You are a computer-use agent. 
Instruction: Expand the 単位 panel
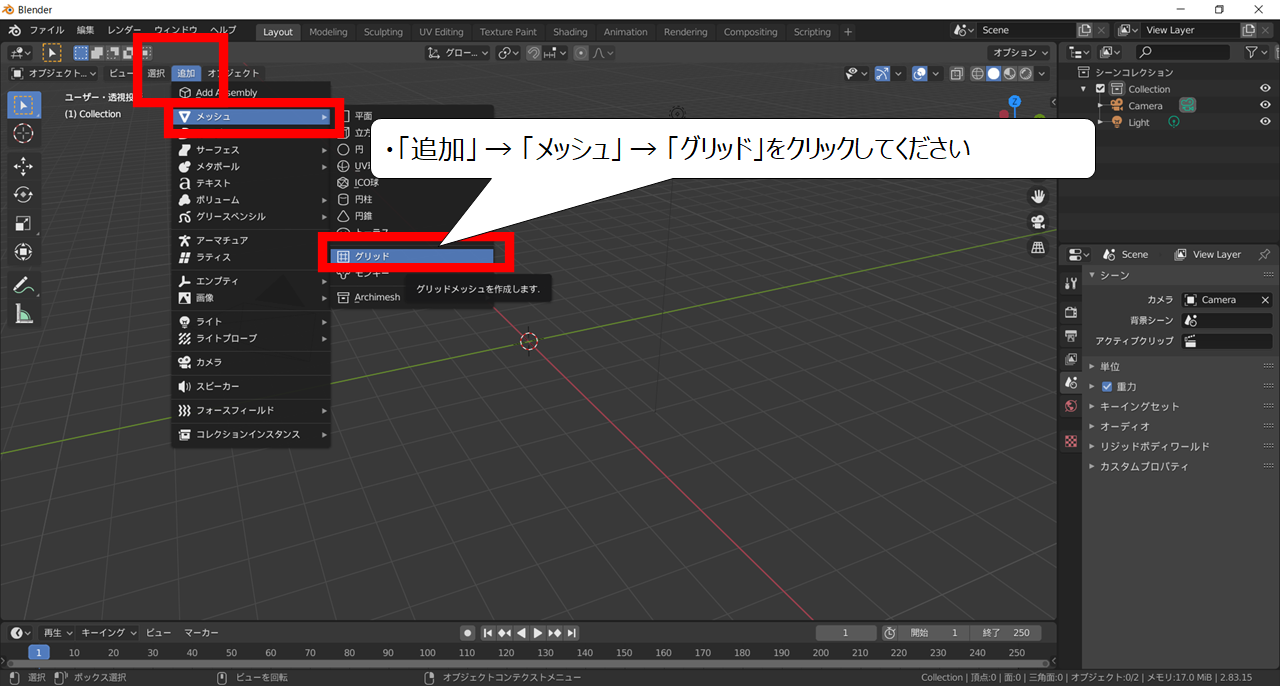tap(1110, 366)
